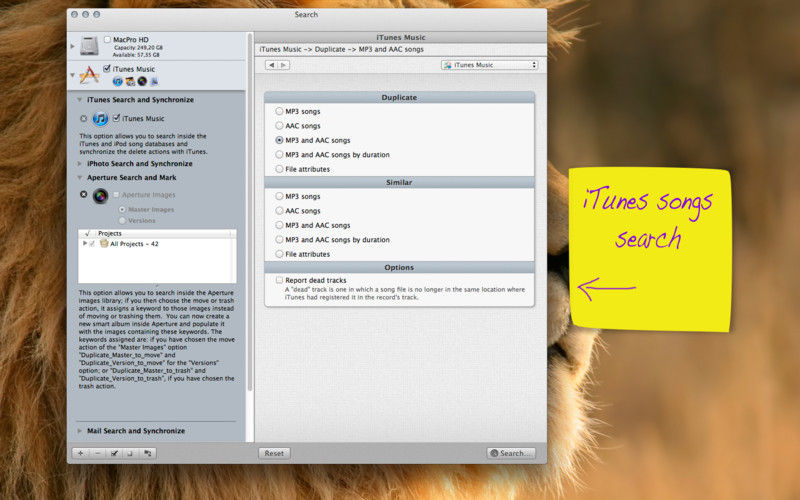
Task: Select Duplicate File attributes radio button
Action: (x=279, y=169)
